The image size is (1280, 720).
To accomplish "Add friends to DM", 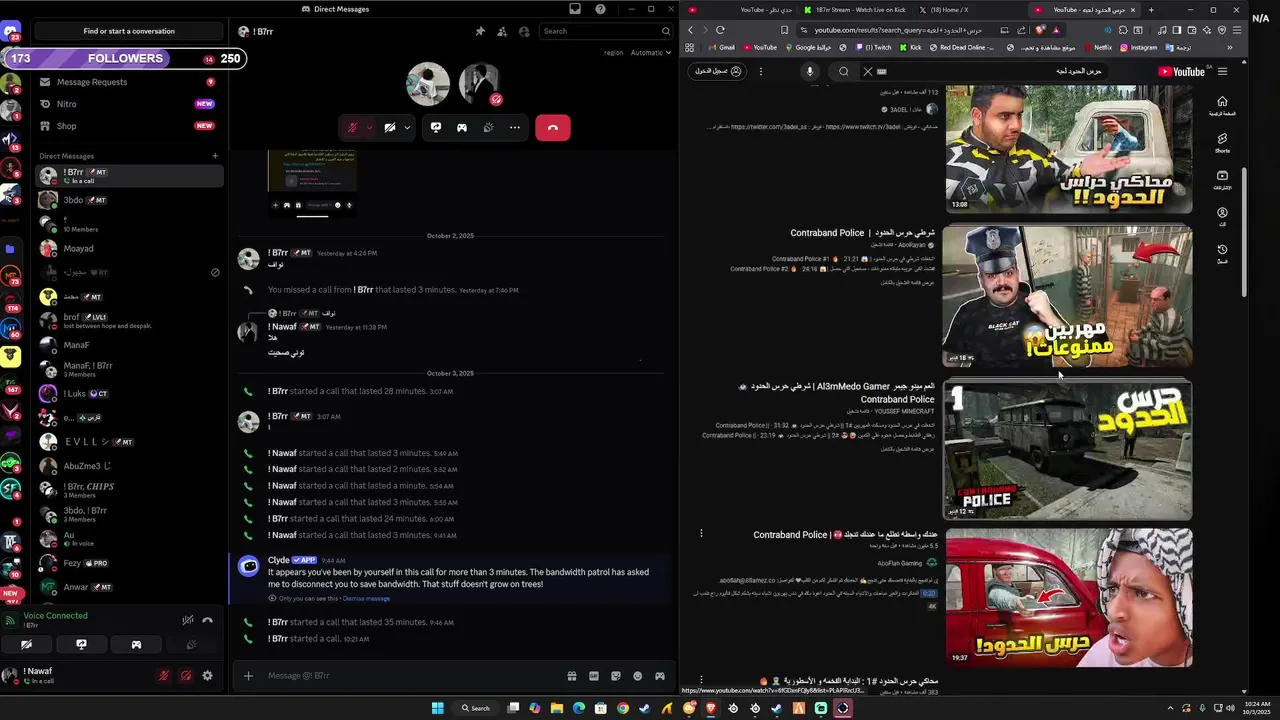I will pos(502,31).
